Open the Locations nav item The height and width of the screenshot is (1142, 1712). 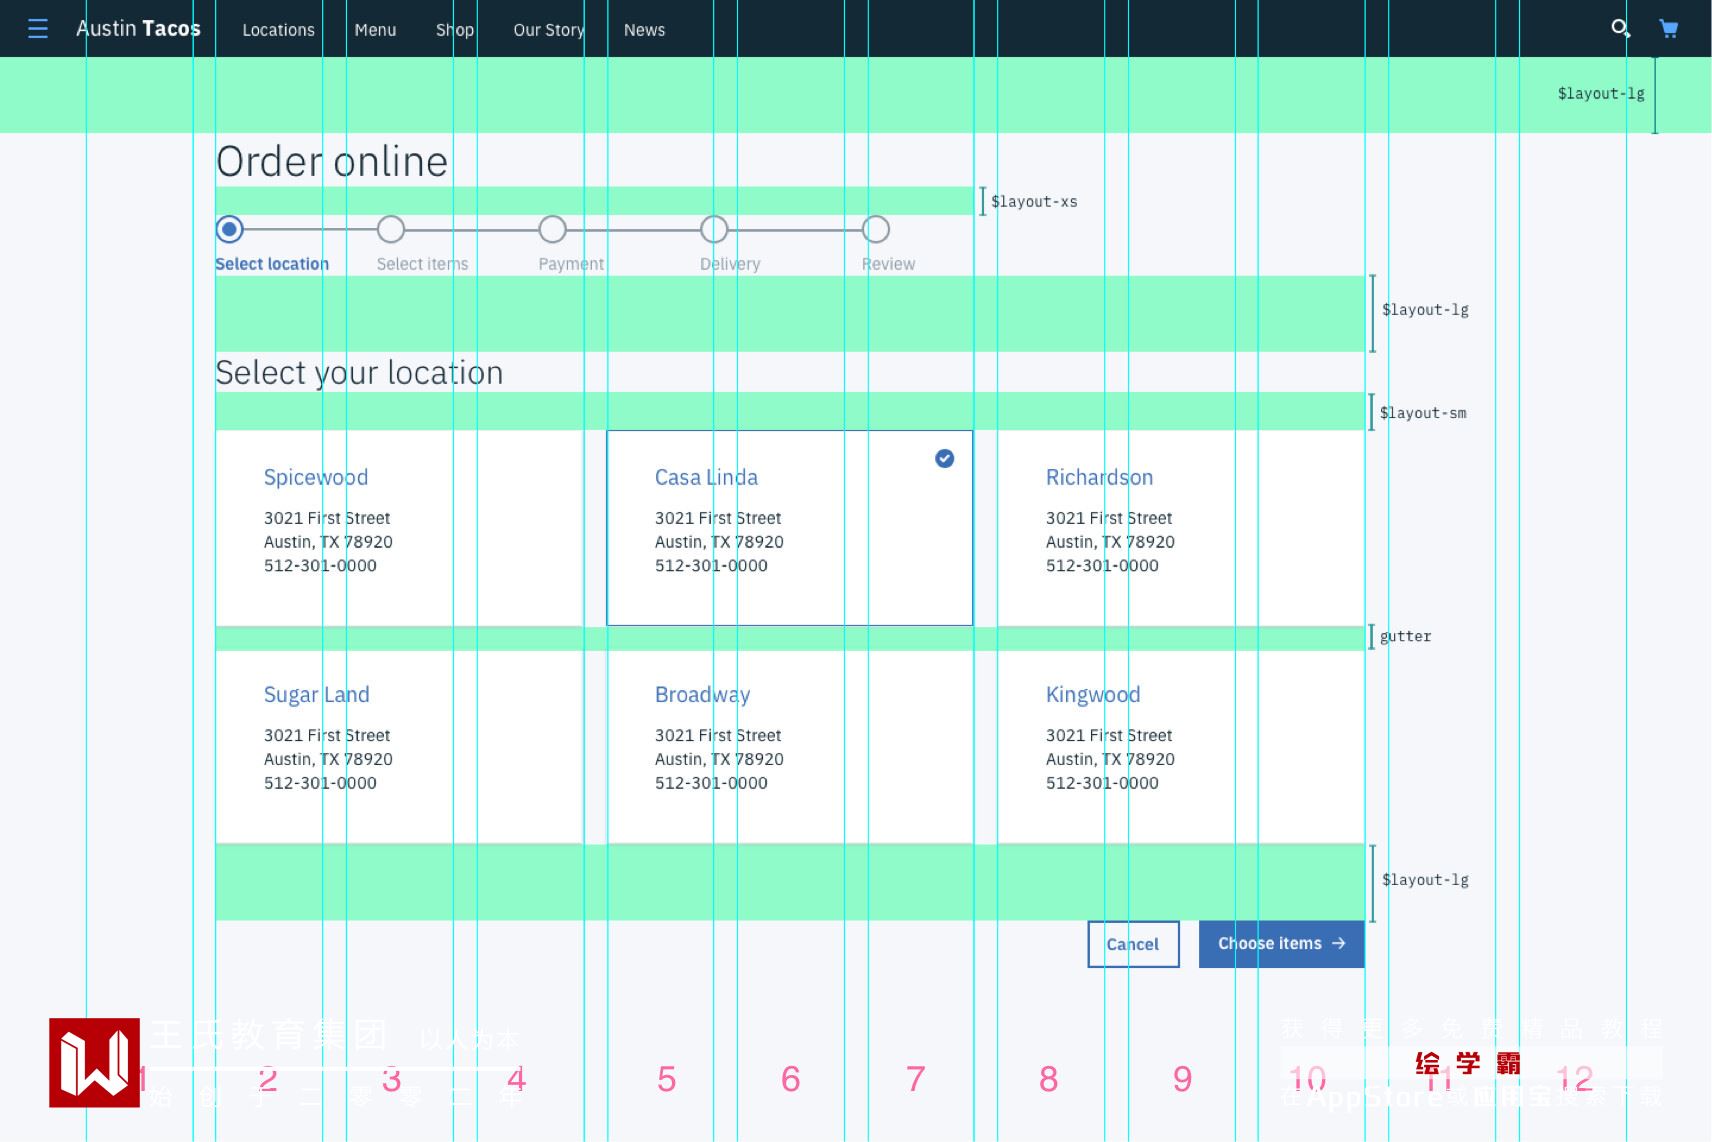[x=278, y=30]
